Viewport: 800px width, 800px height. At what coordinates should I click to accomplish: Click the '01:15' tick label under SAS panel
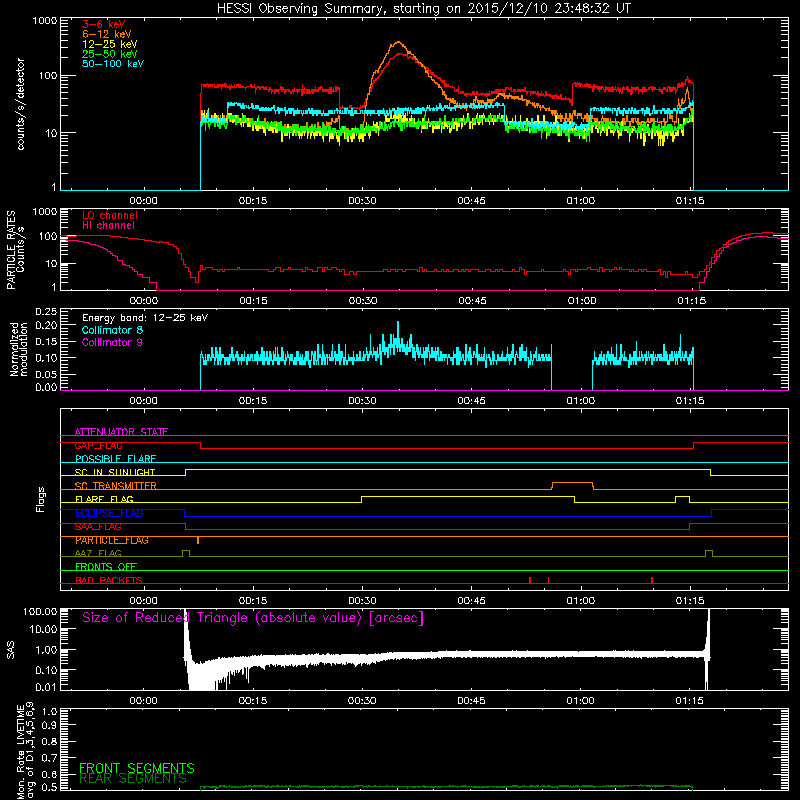click(689, 701)
